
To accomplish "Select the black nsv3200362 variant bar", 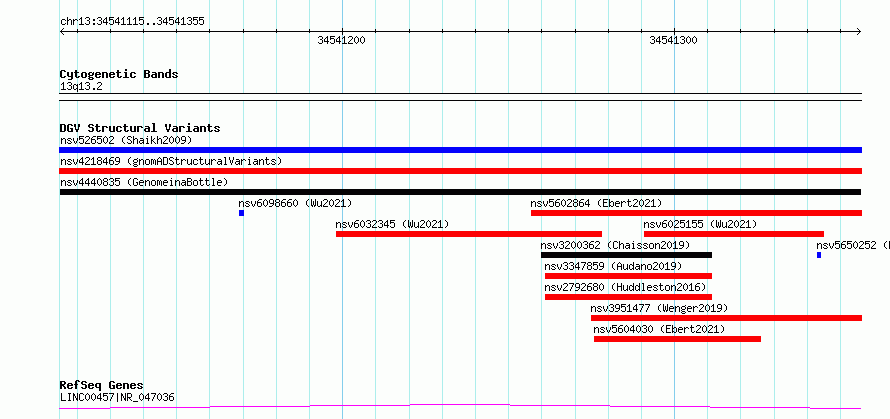I will tap(627, 255).
